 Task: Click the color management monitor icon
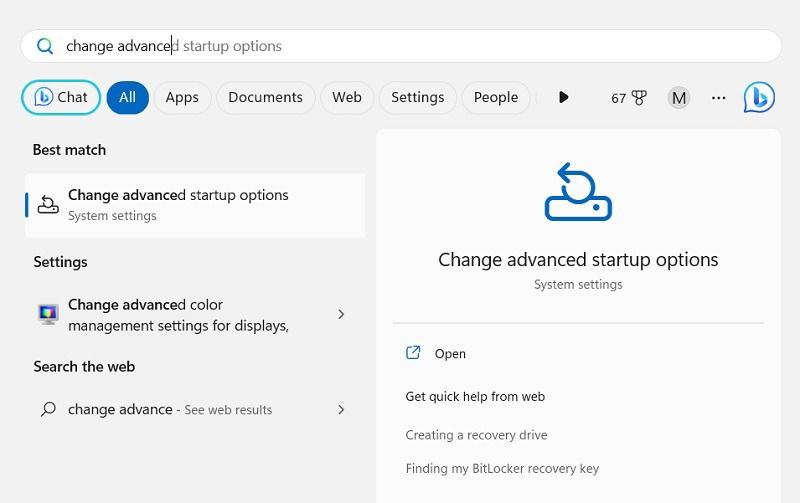pyautogui.click(x=48, y=314)
